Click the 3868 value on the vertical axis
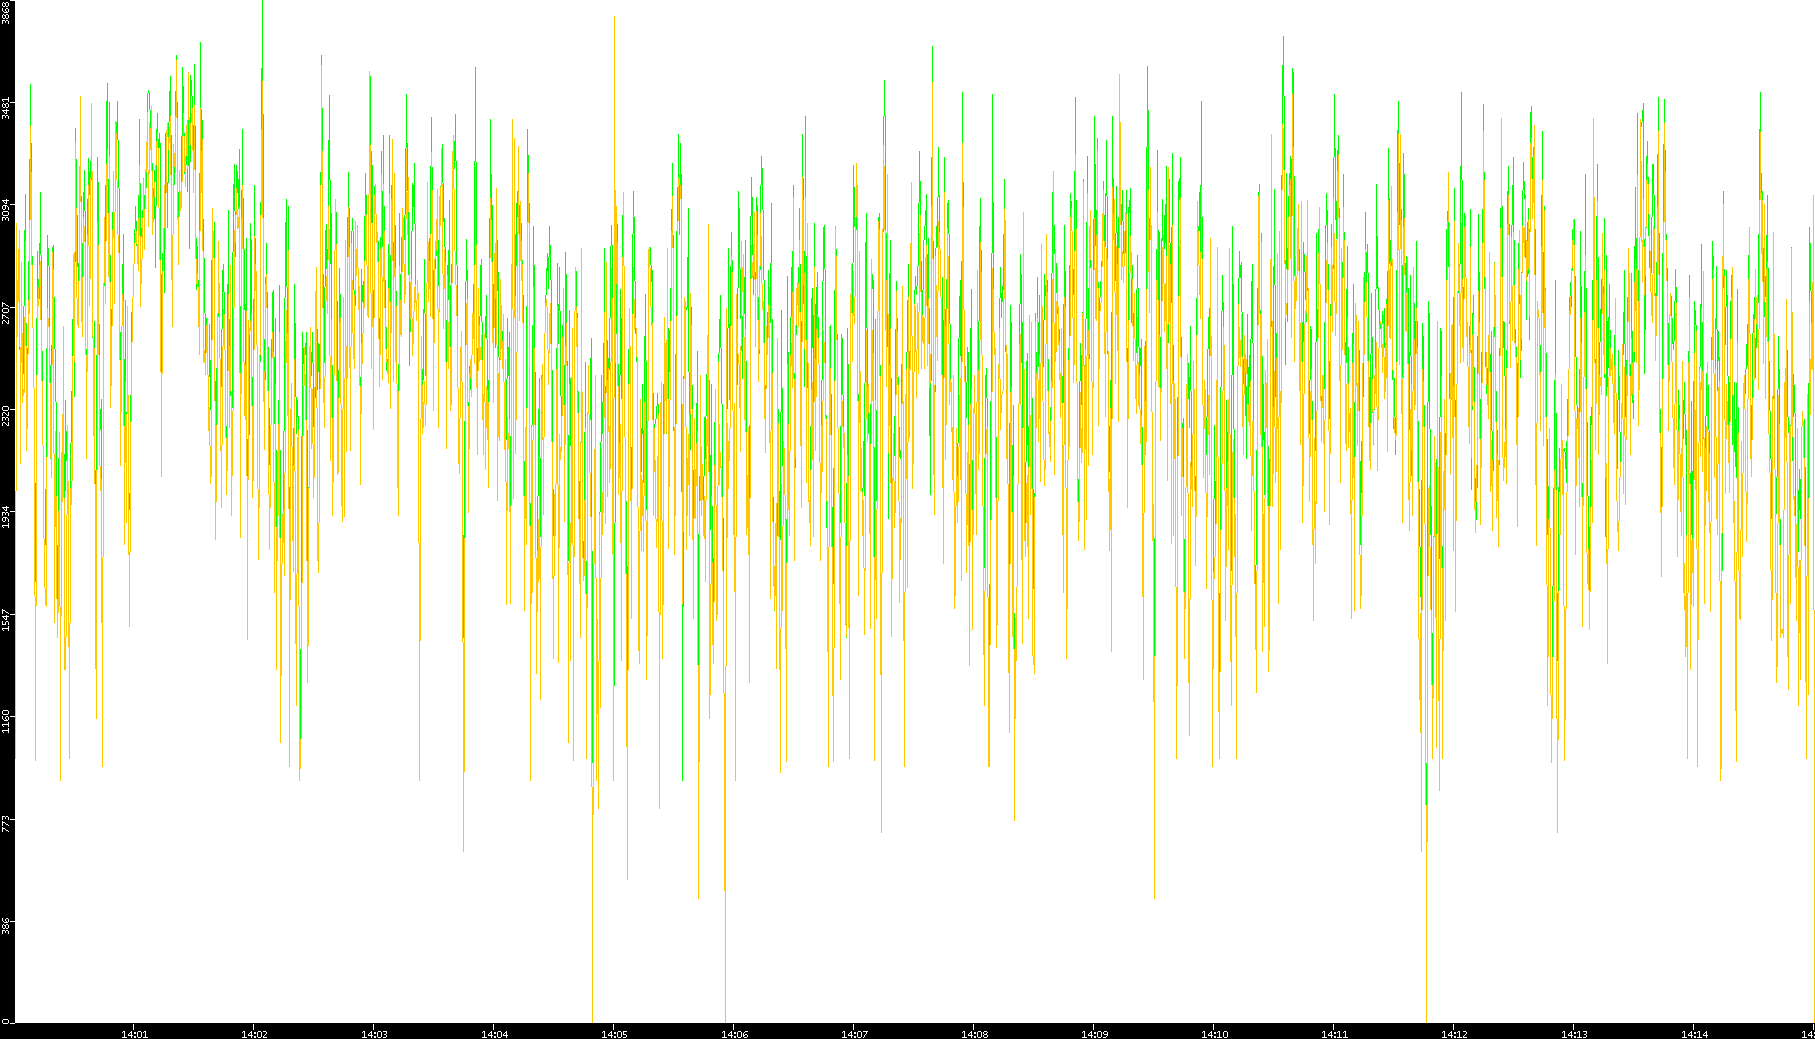This screenshot has width=1815, height=1039. click(x=6, y=12)
